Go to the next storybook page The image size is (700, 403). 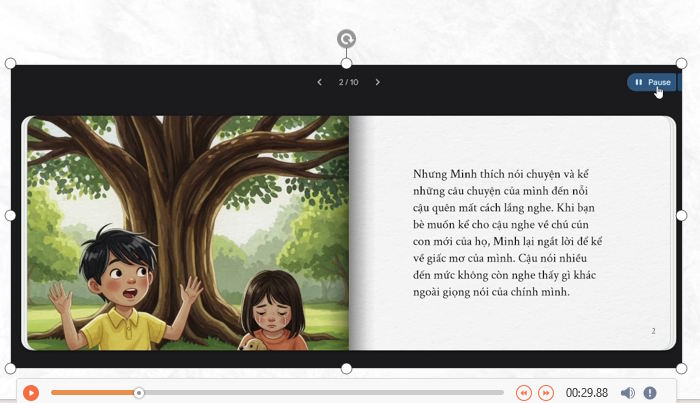click(377, 82)
